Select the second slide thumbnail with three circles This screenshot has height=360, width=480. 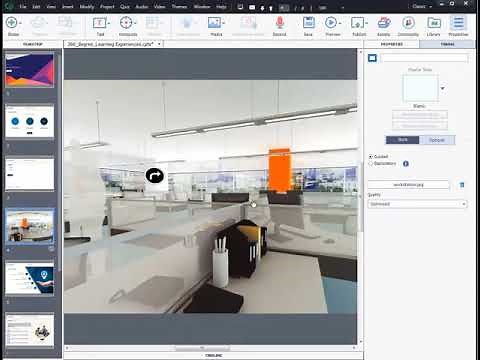30,121
